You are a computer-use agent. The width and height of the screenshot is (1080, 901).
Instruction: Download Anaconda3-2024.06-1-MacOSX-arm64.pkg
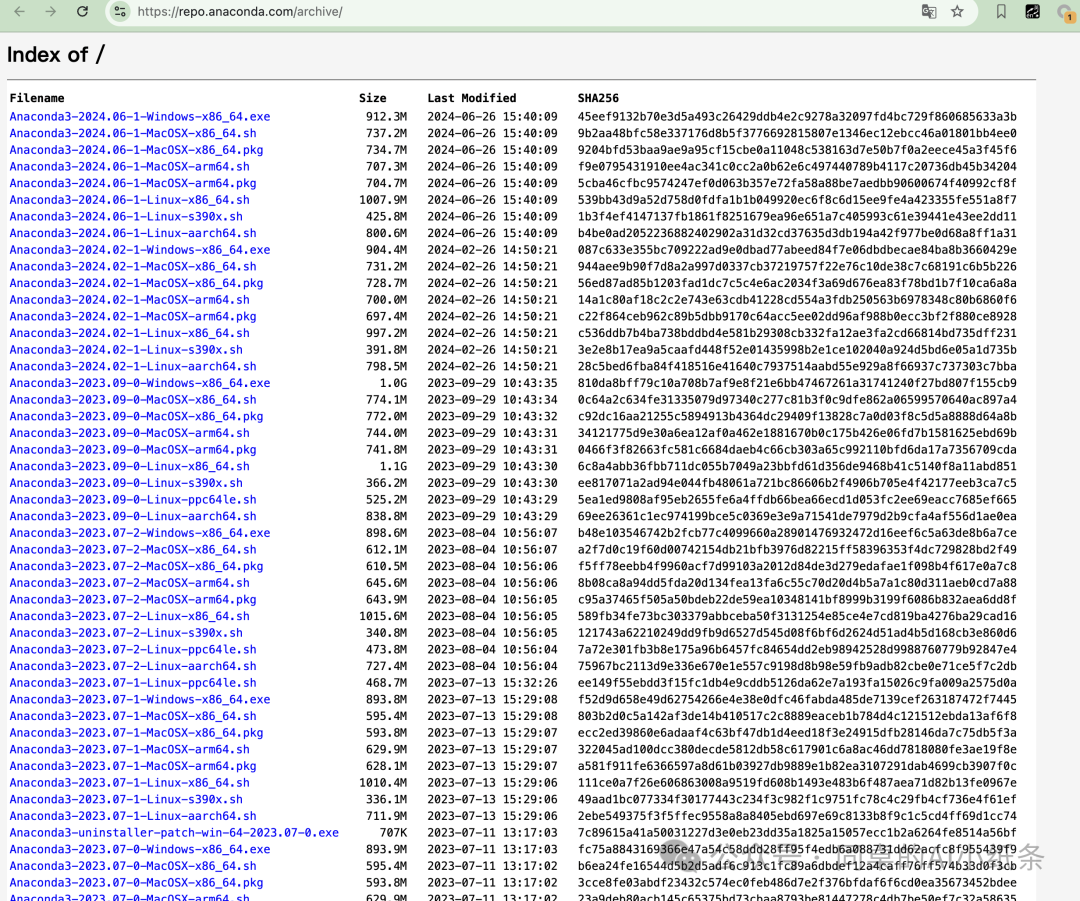133,183
